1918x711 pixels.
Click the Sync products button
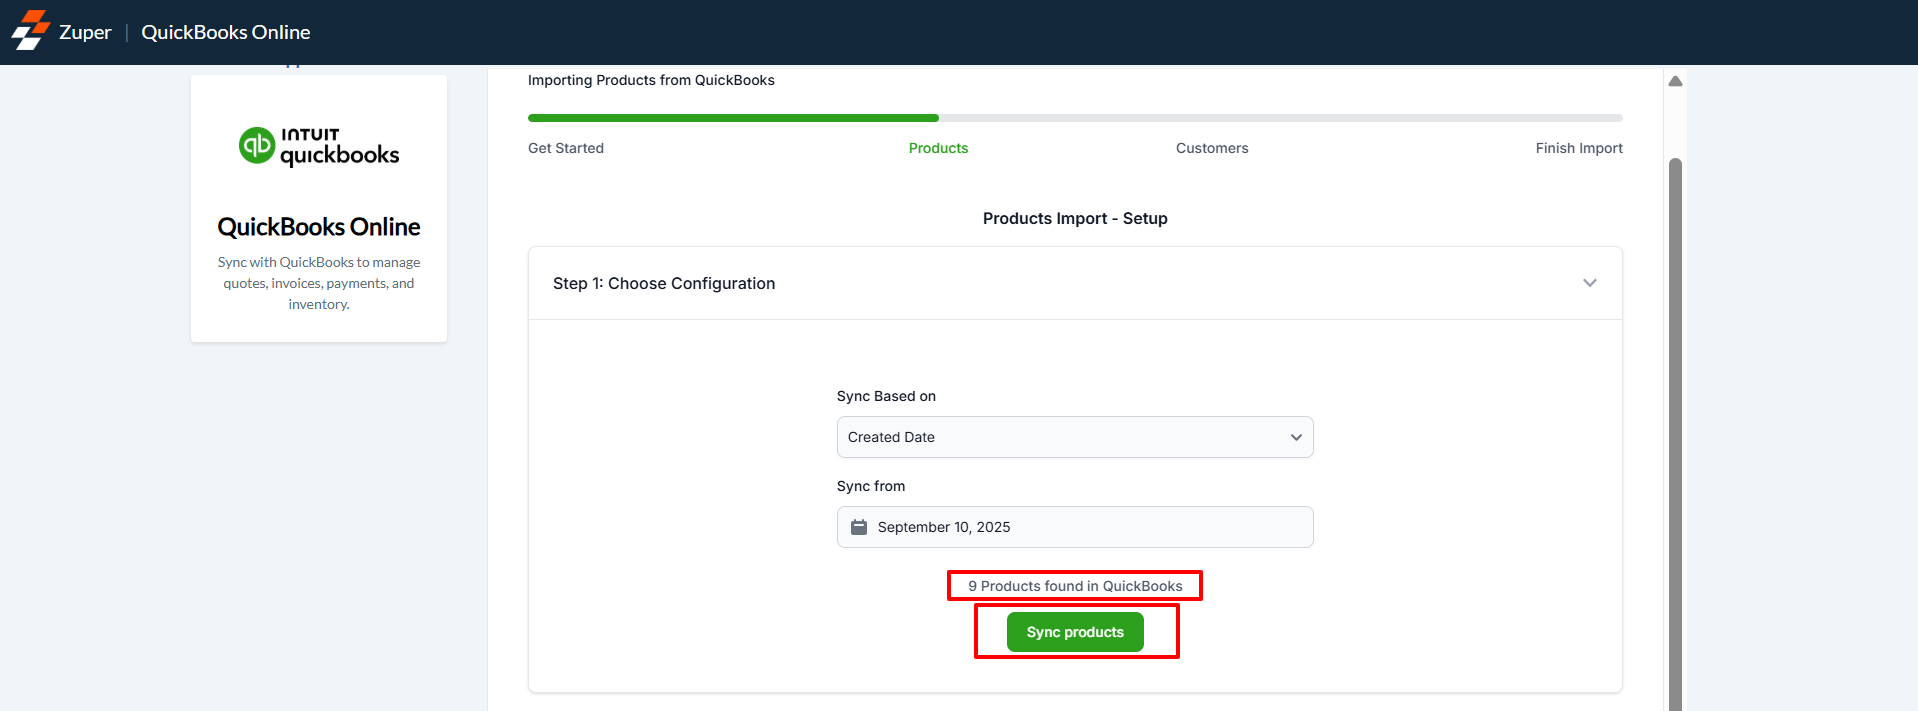click(x=1075, y=632)
